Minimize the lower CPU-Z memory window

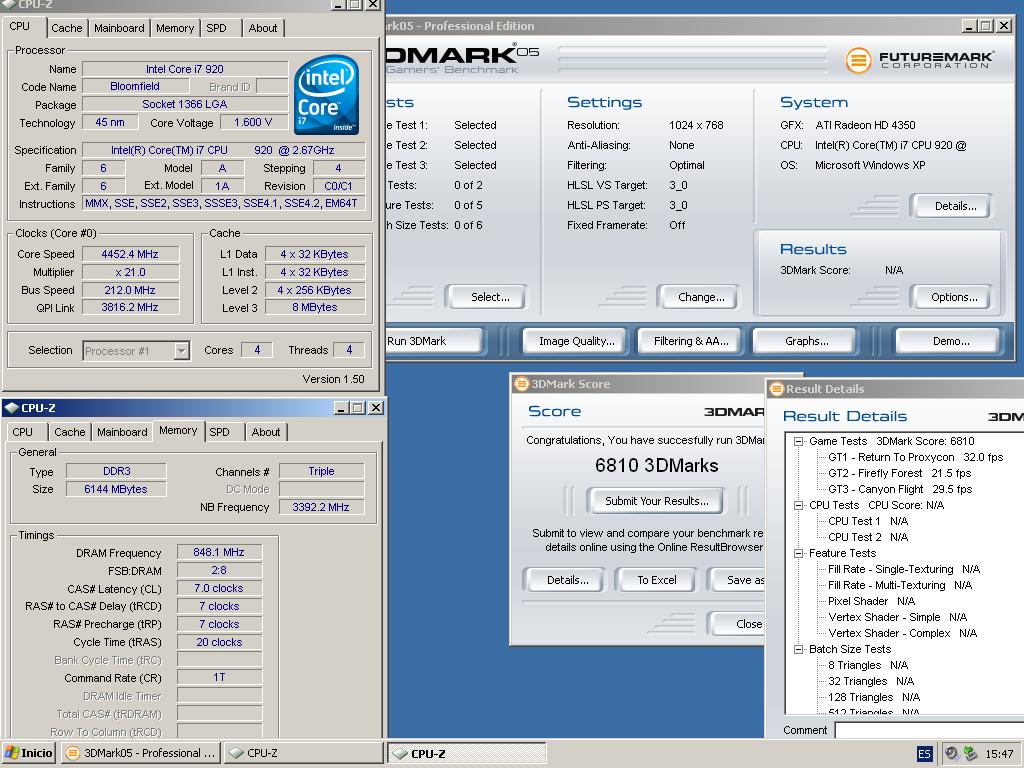(x=342, y=408)
